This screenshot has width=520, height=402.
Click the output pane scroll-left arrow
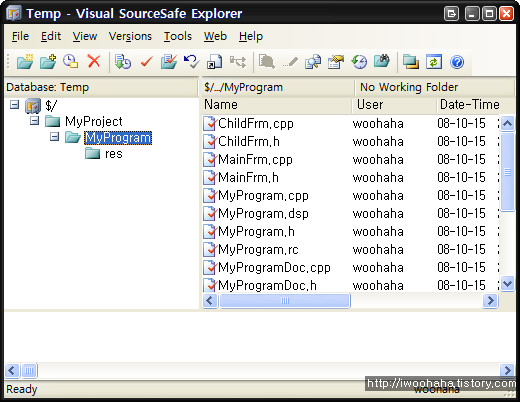(12, 370)
